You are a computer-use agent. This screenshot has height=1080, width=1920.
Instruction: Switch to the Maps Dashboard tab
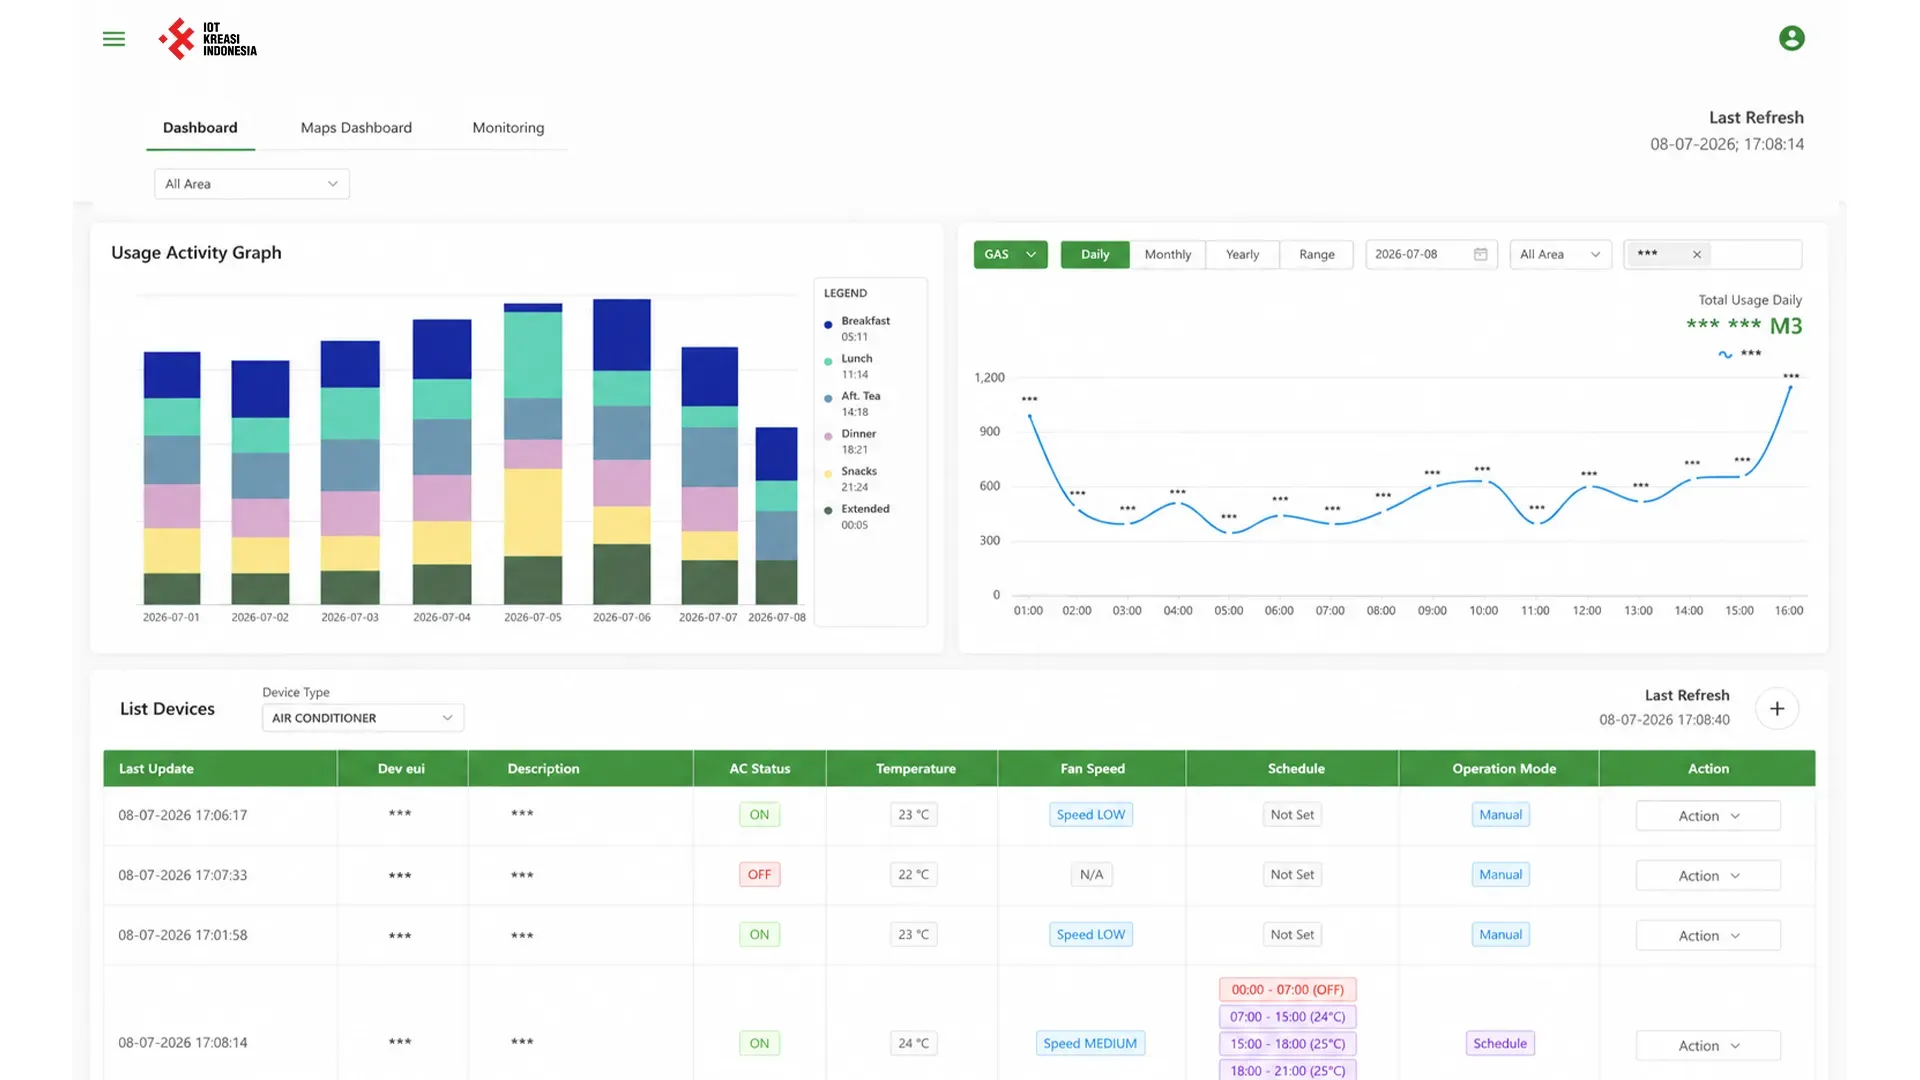tap(356, 128)
